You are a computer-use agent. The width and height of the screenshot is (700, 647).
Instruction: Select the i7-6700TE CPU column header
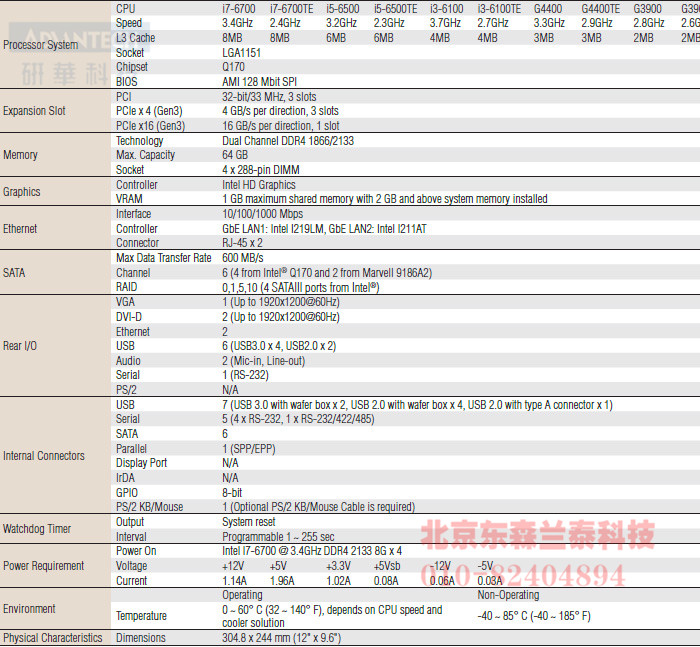(x=292, y=8)
